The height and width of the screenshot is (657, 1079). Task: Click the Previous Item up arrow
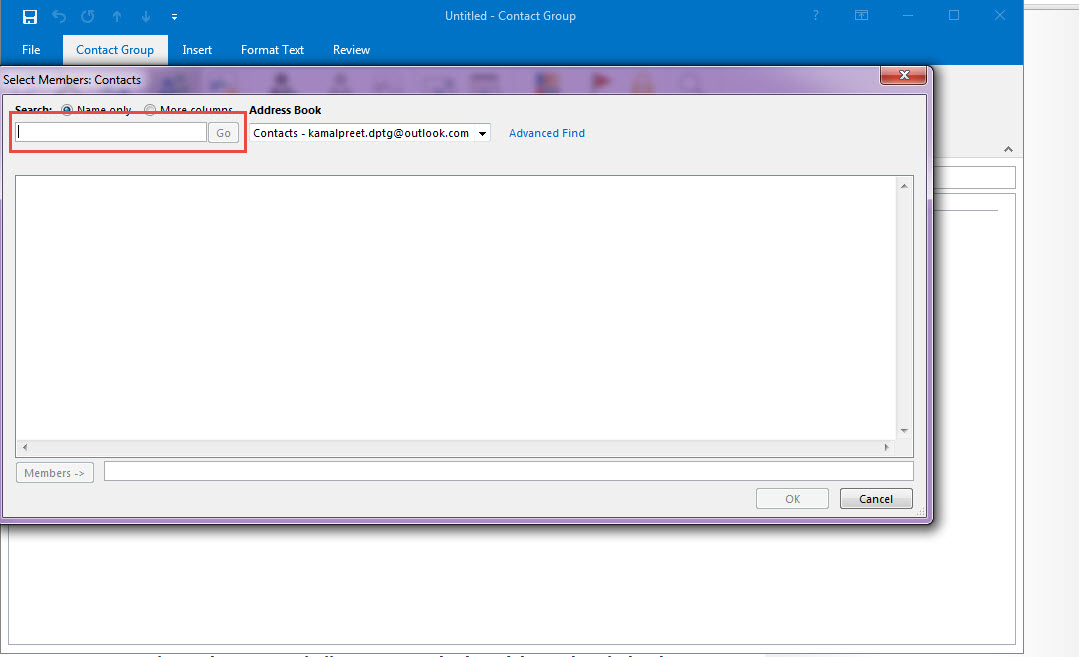117,17
